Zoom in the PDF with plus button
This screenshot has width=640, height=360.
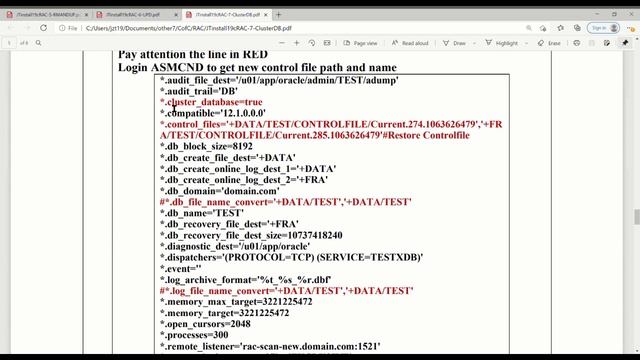tap(297, 43)
